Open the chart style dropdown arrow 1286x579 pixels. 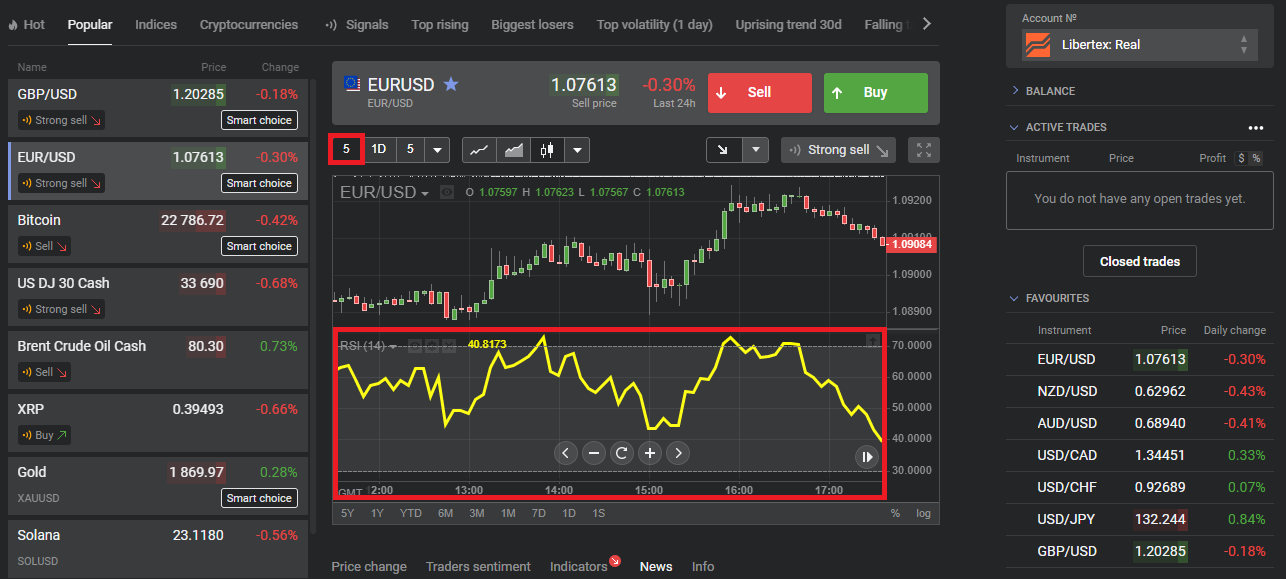coord(577,149)
